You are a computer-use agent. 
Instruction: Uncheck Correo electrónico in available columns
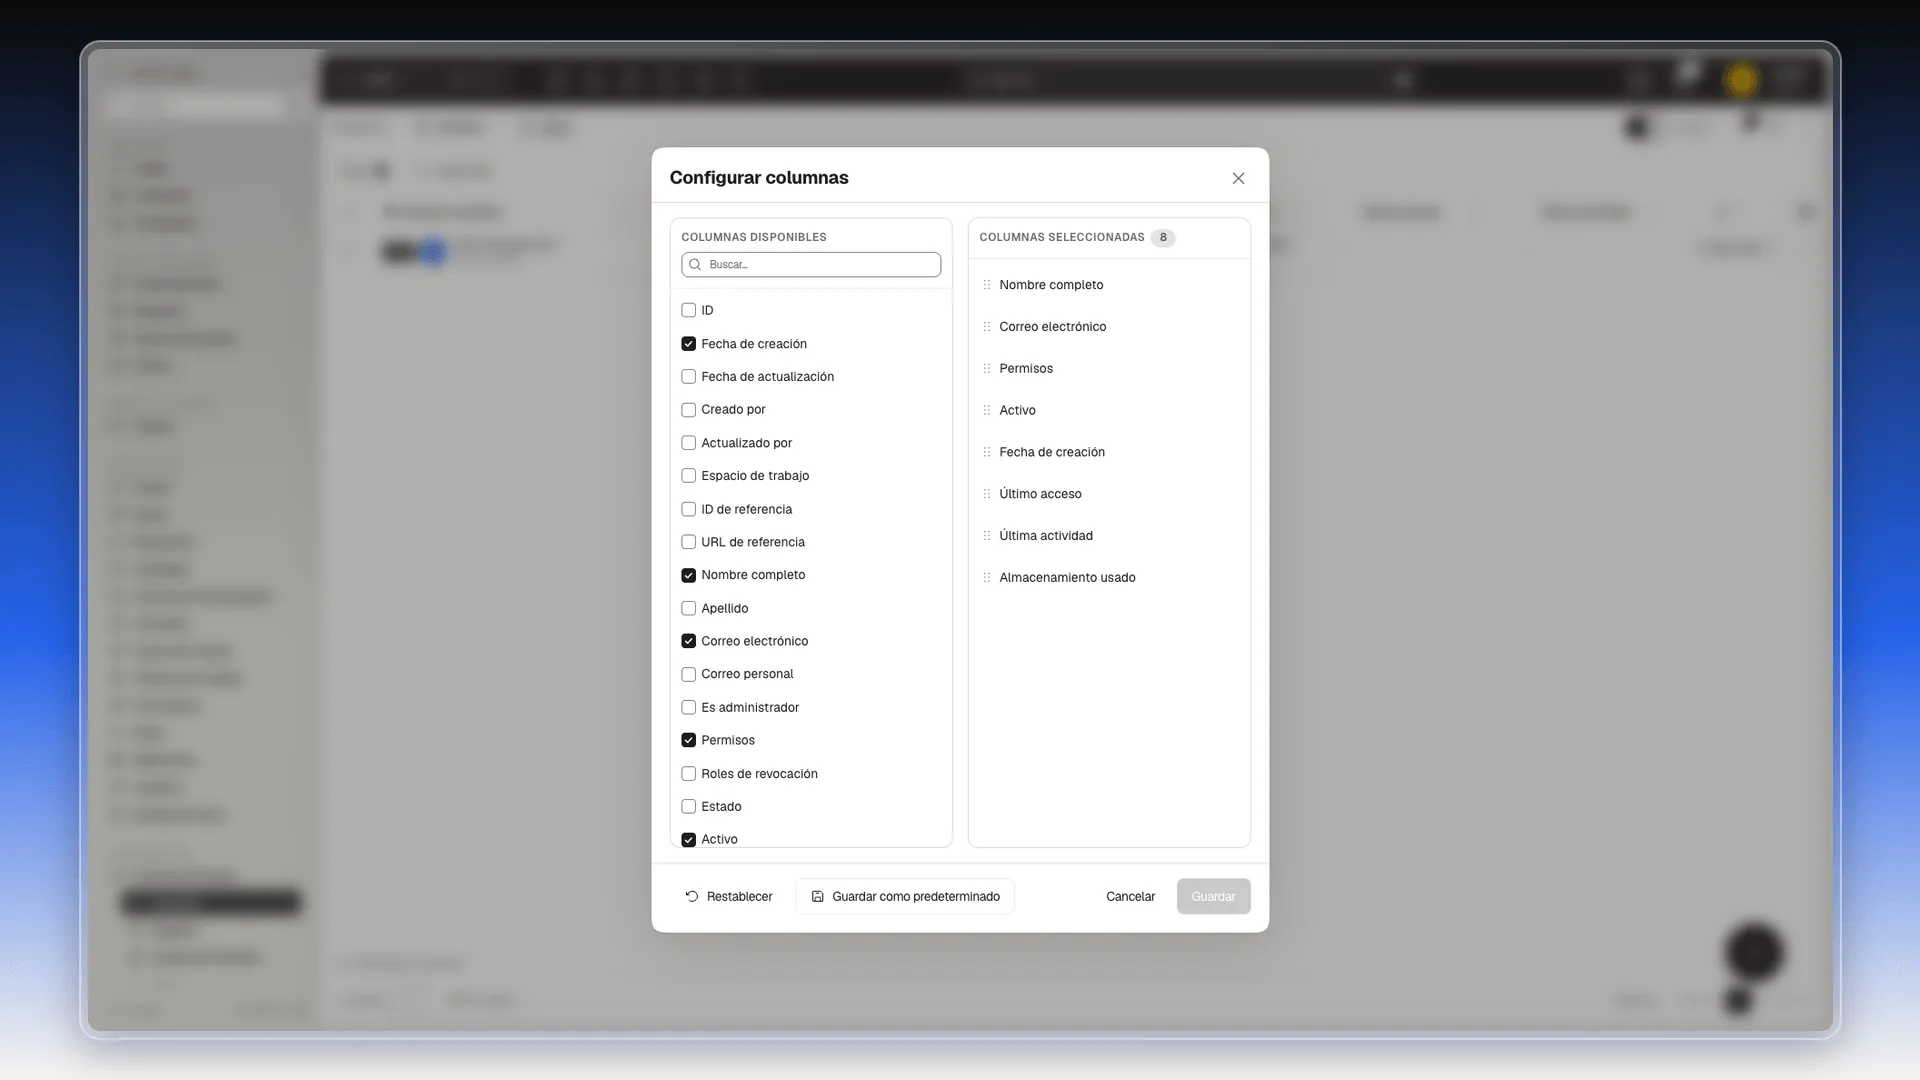pyautogui.click(x=688, y=641)
